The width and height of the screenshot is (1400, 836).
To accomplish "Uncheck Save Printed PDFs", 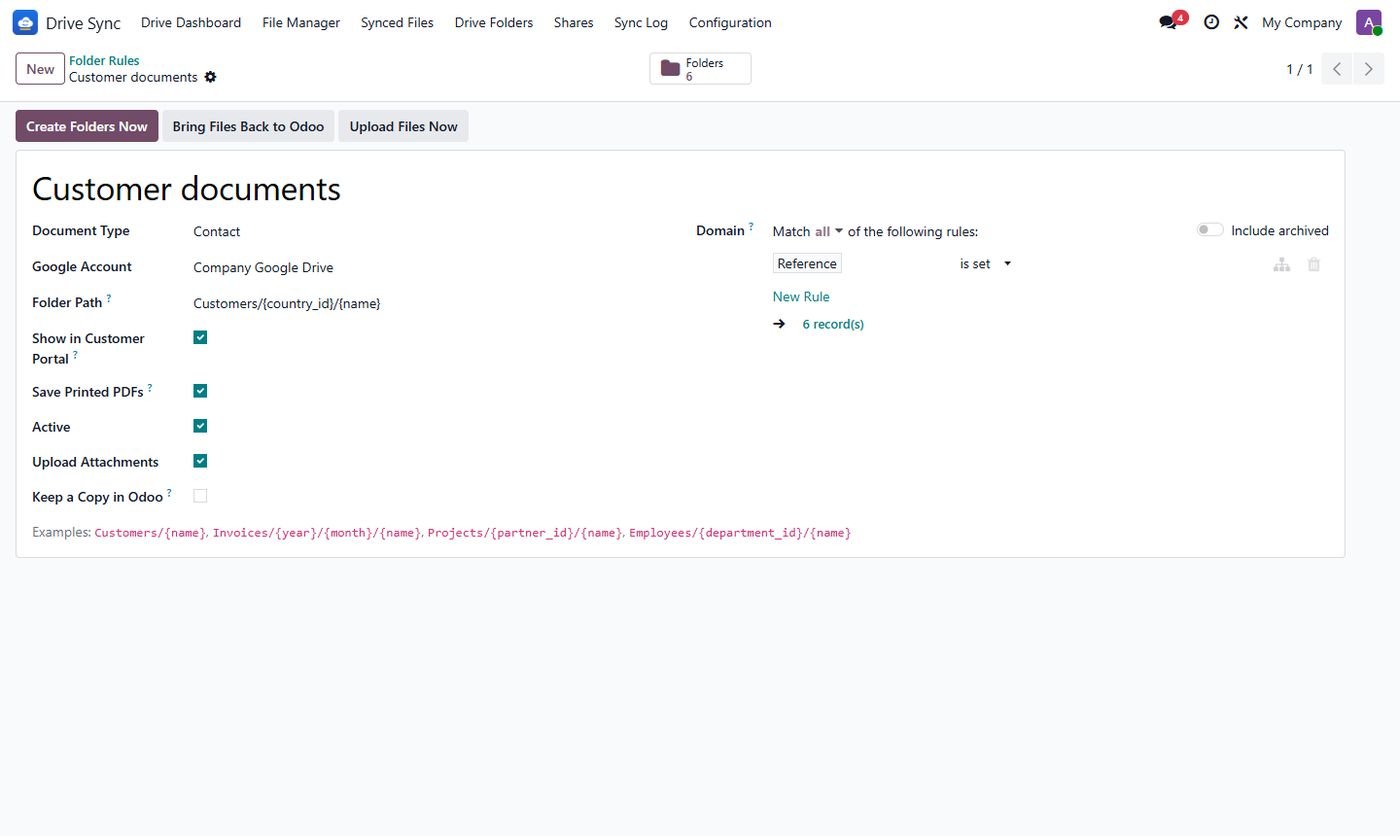I will [200, 391].
